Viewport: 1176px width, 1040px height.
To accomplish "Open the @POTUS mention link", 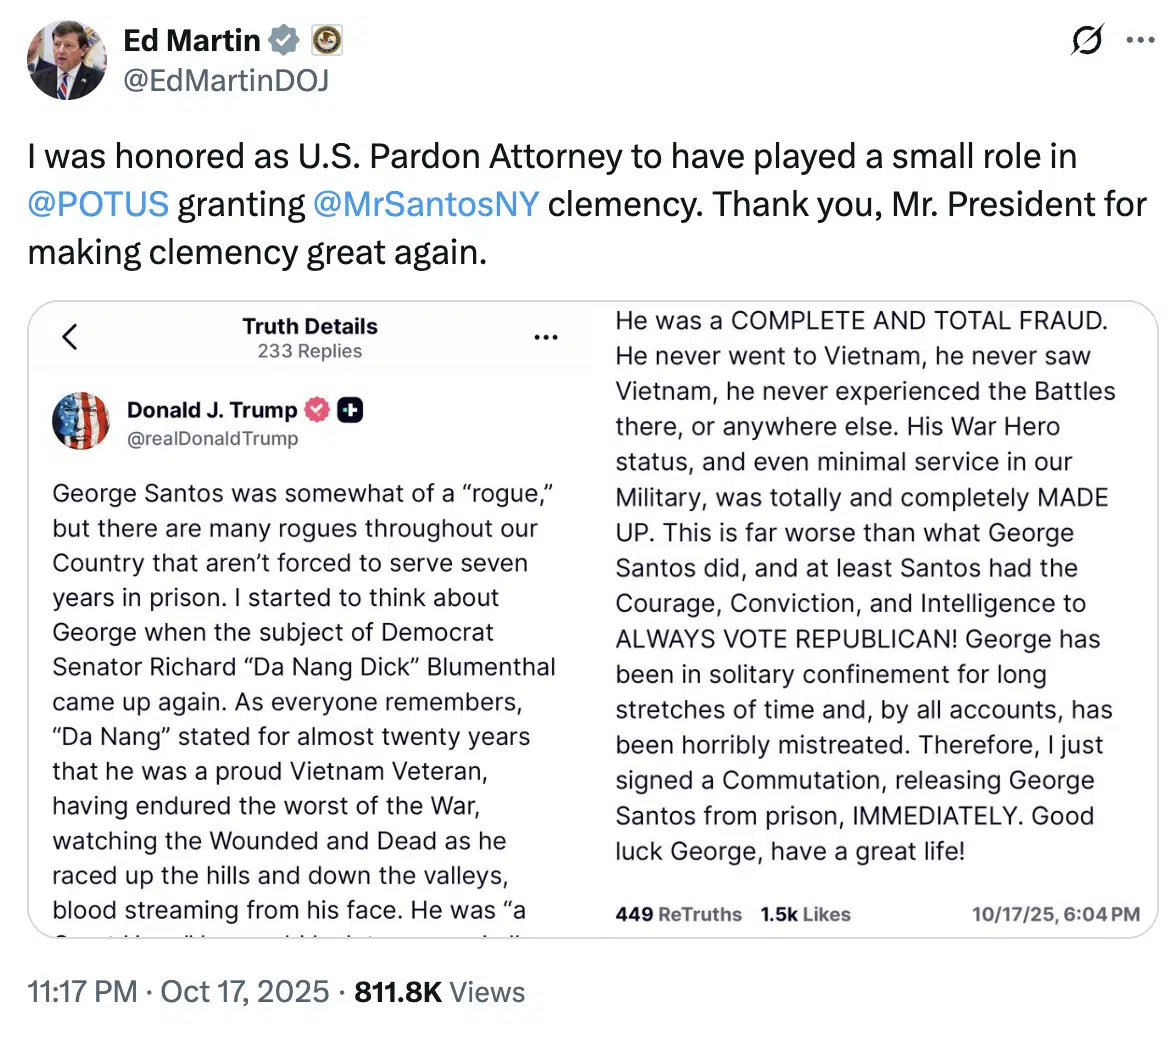I will (x=98, y=204).
